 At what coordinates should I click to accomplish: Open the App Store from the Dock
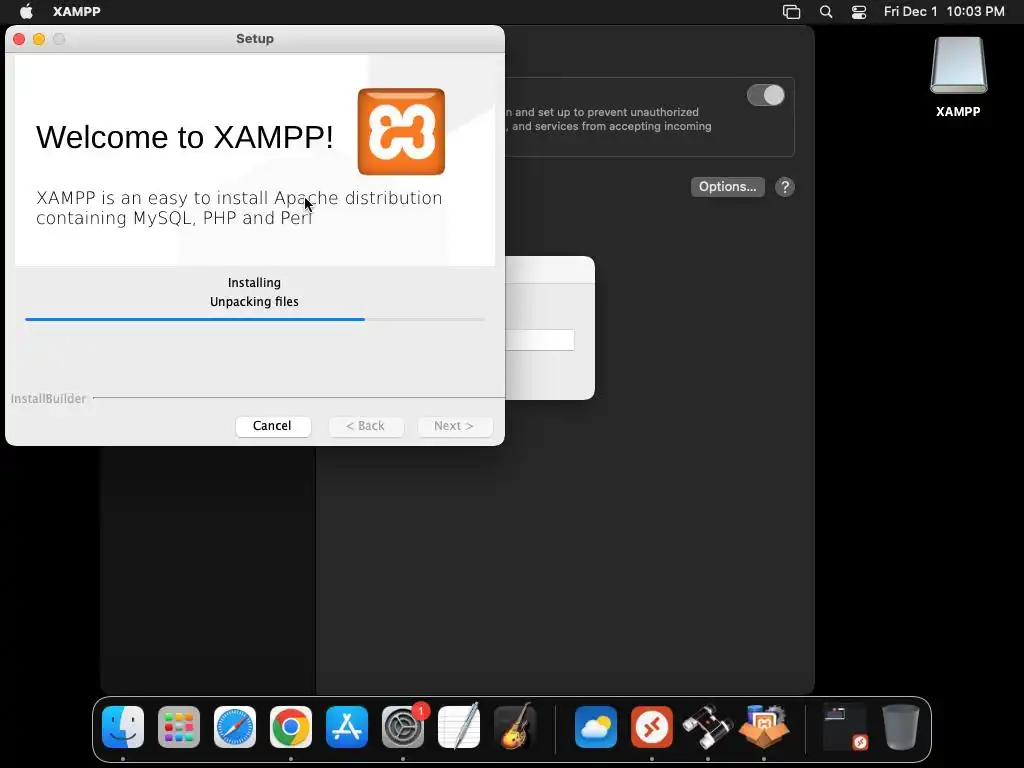[x=347, y=727]
